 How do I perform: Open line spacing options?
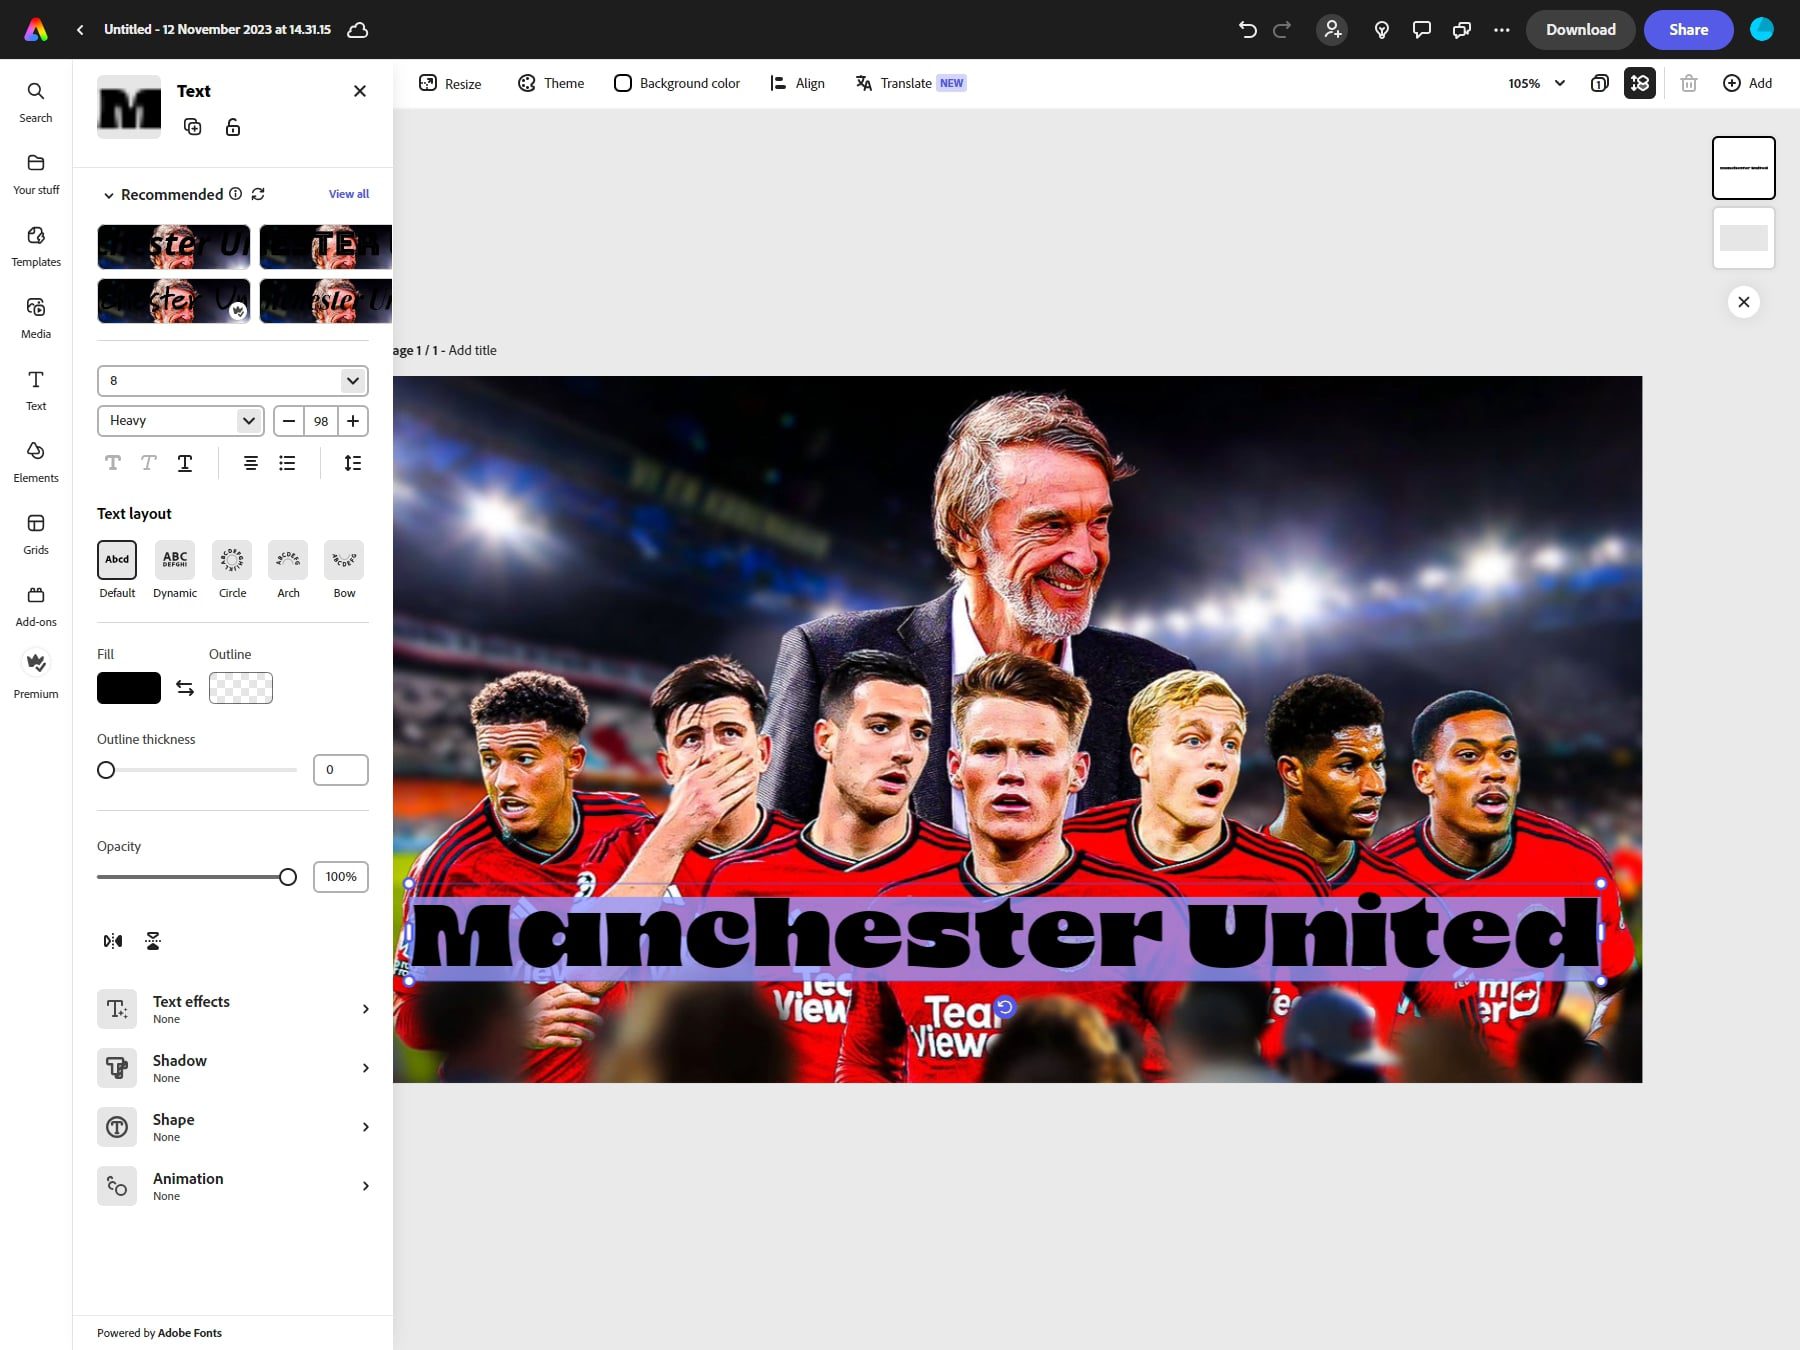[352, 463]
